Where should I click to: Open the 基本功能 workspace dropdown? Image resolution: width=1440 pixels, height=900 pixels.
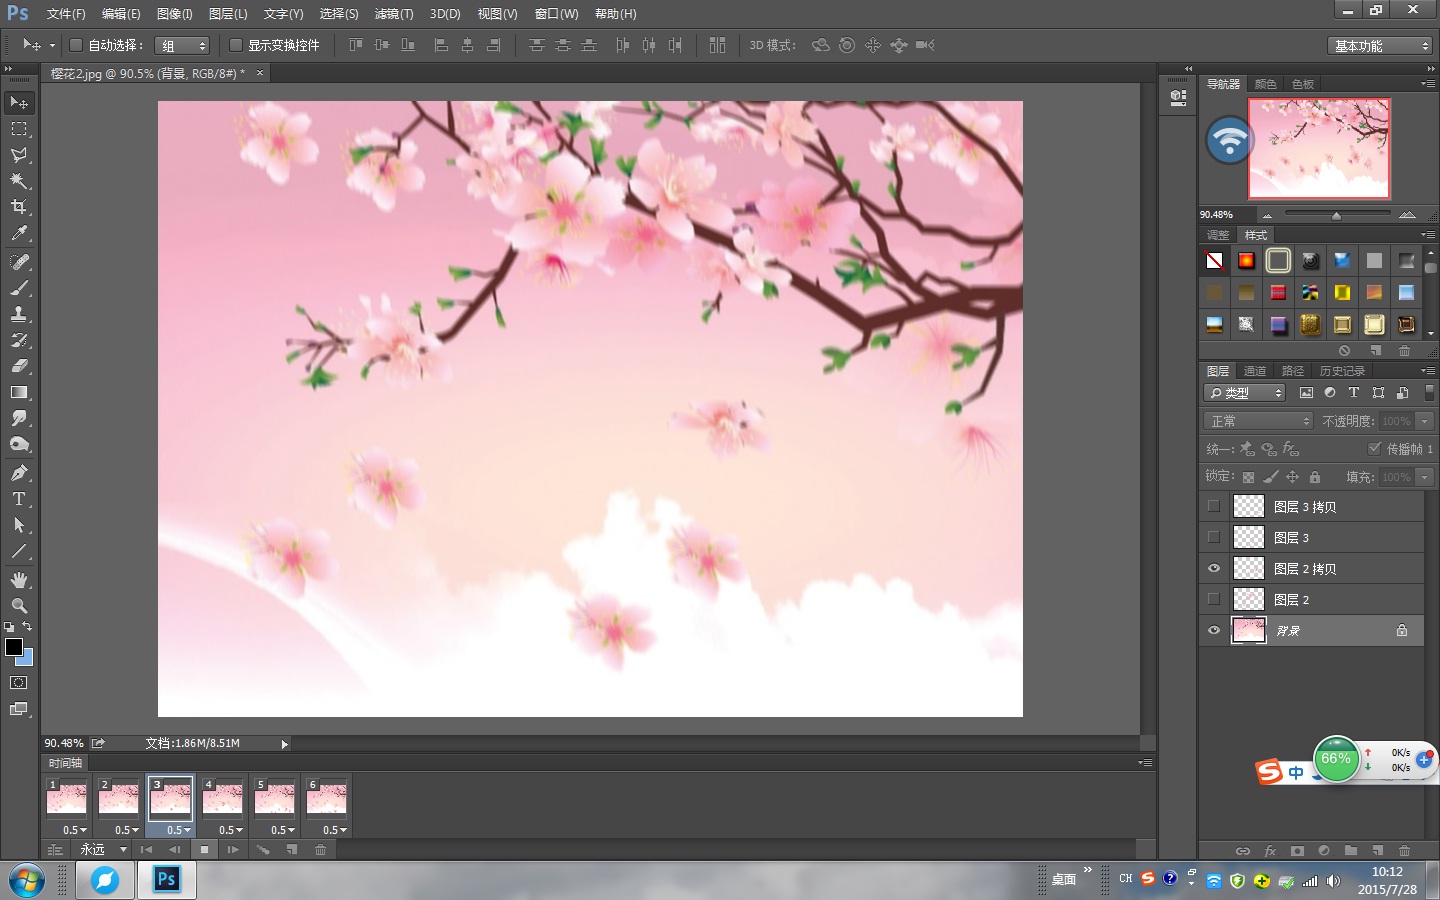(x=1381, y=46)
